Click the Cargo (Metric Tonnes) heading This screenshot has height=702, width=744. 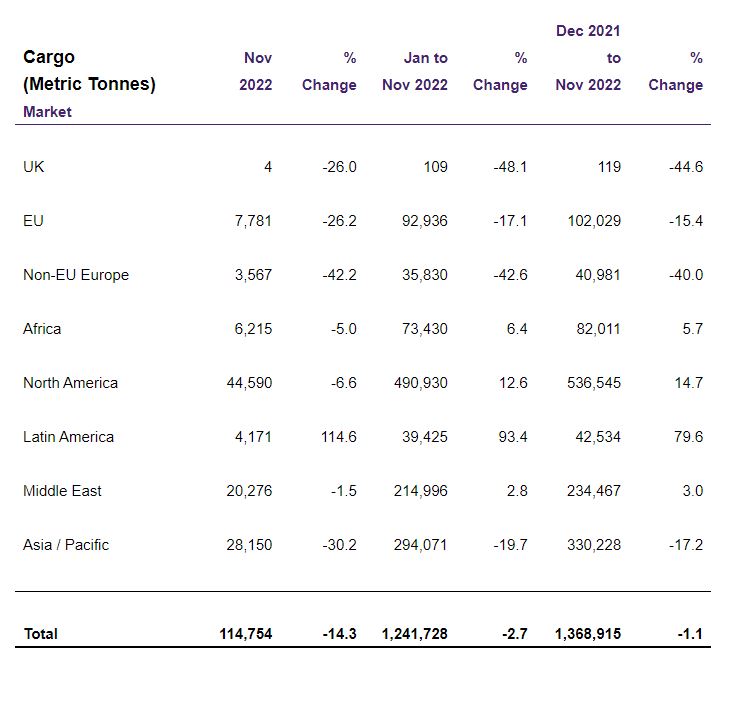pyautogui.click(x=89, y=70)
